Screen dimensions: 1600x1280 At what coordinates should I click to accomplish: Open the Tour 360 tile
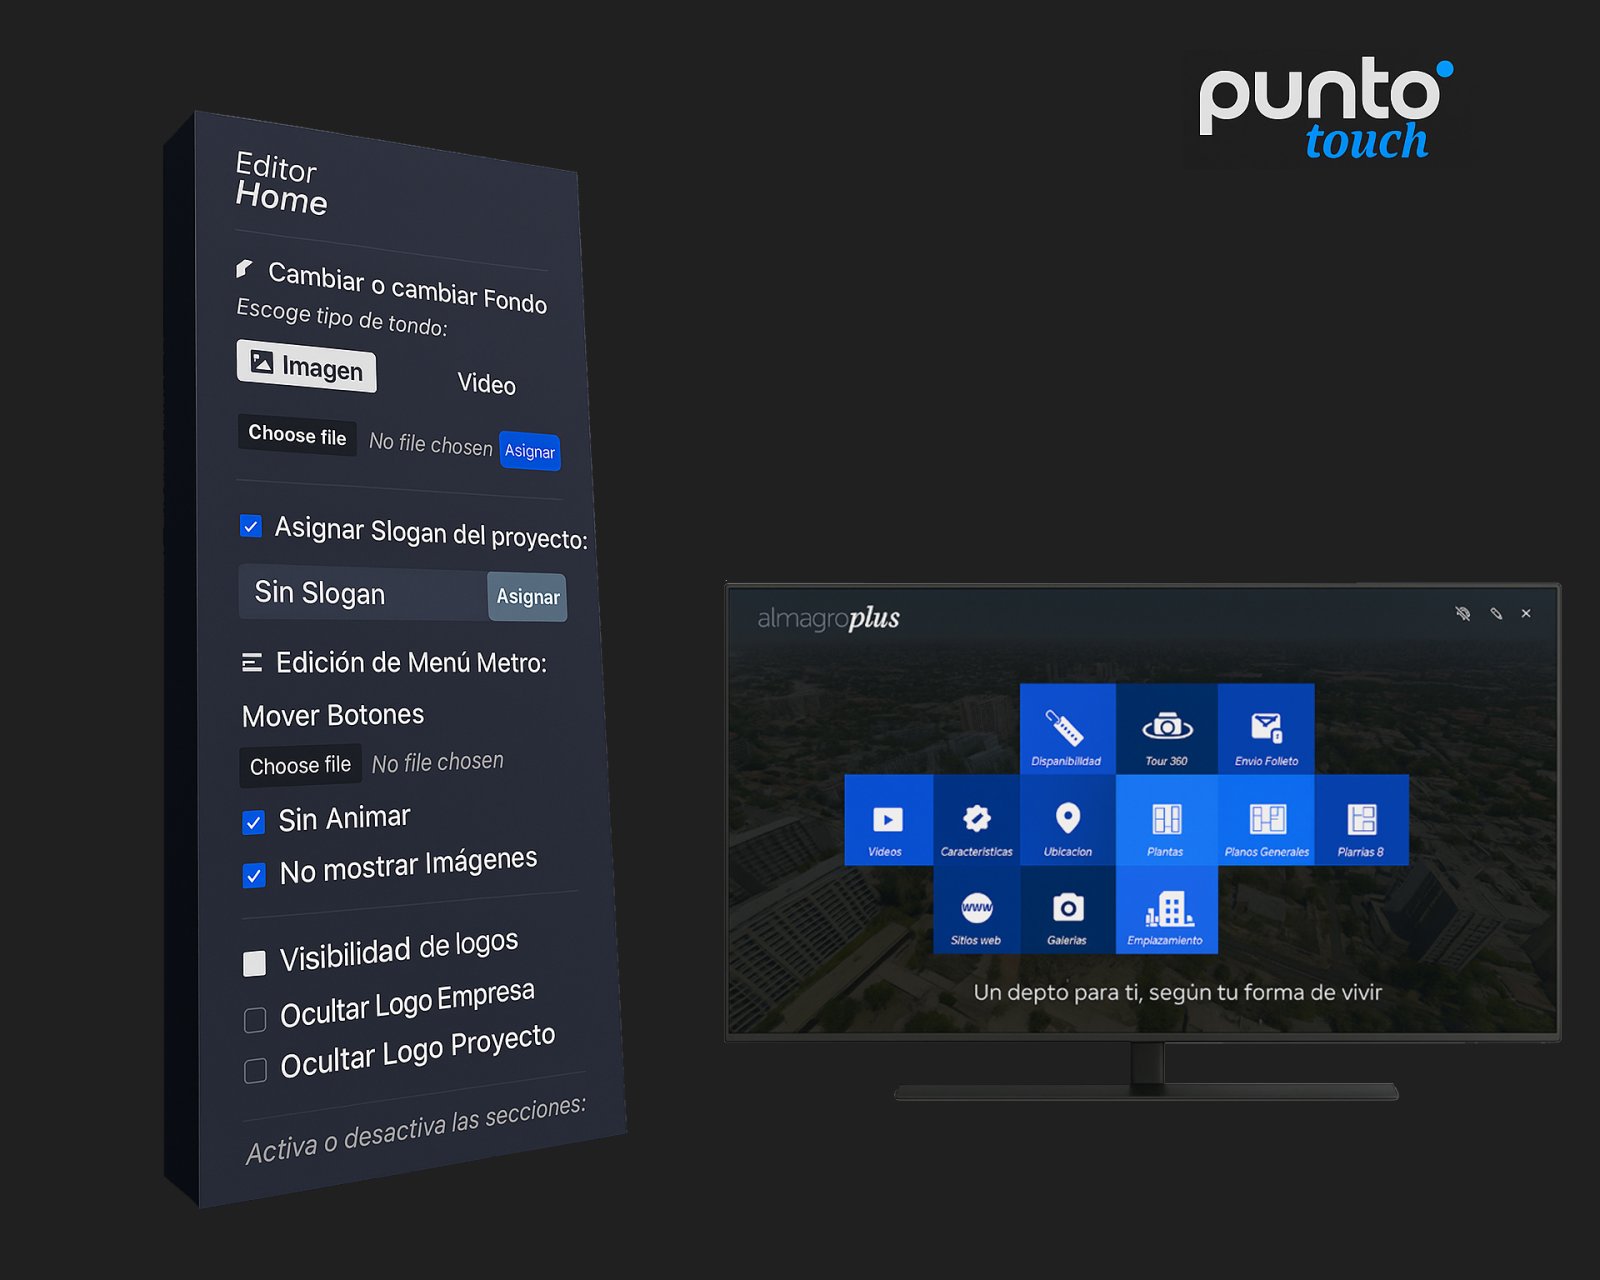1166,729
